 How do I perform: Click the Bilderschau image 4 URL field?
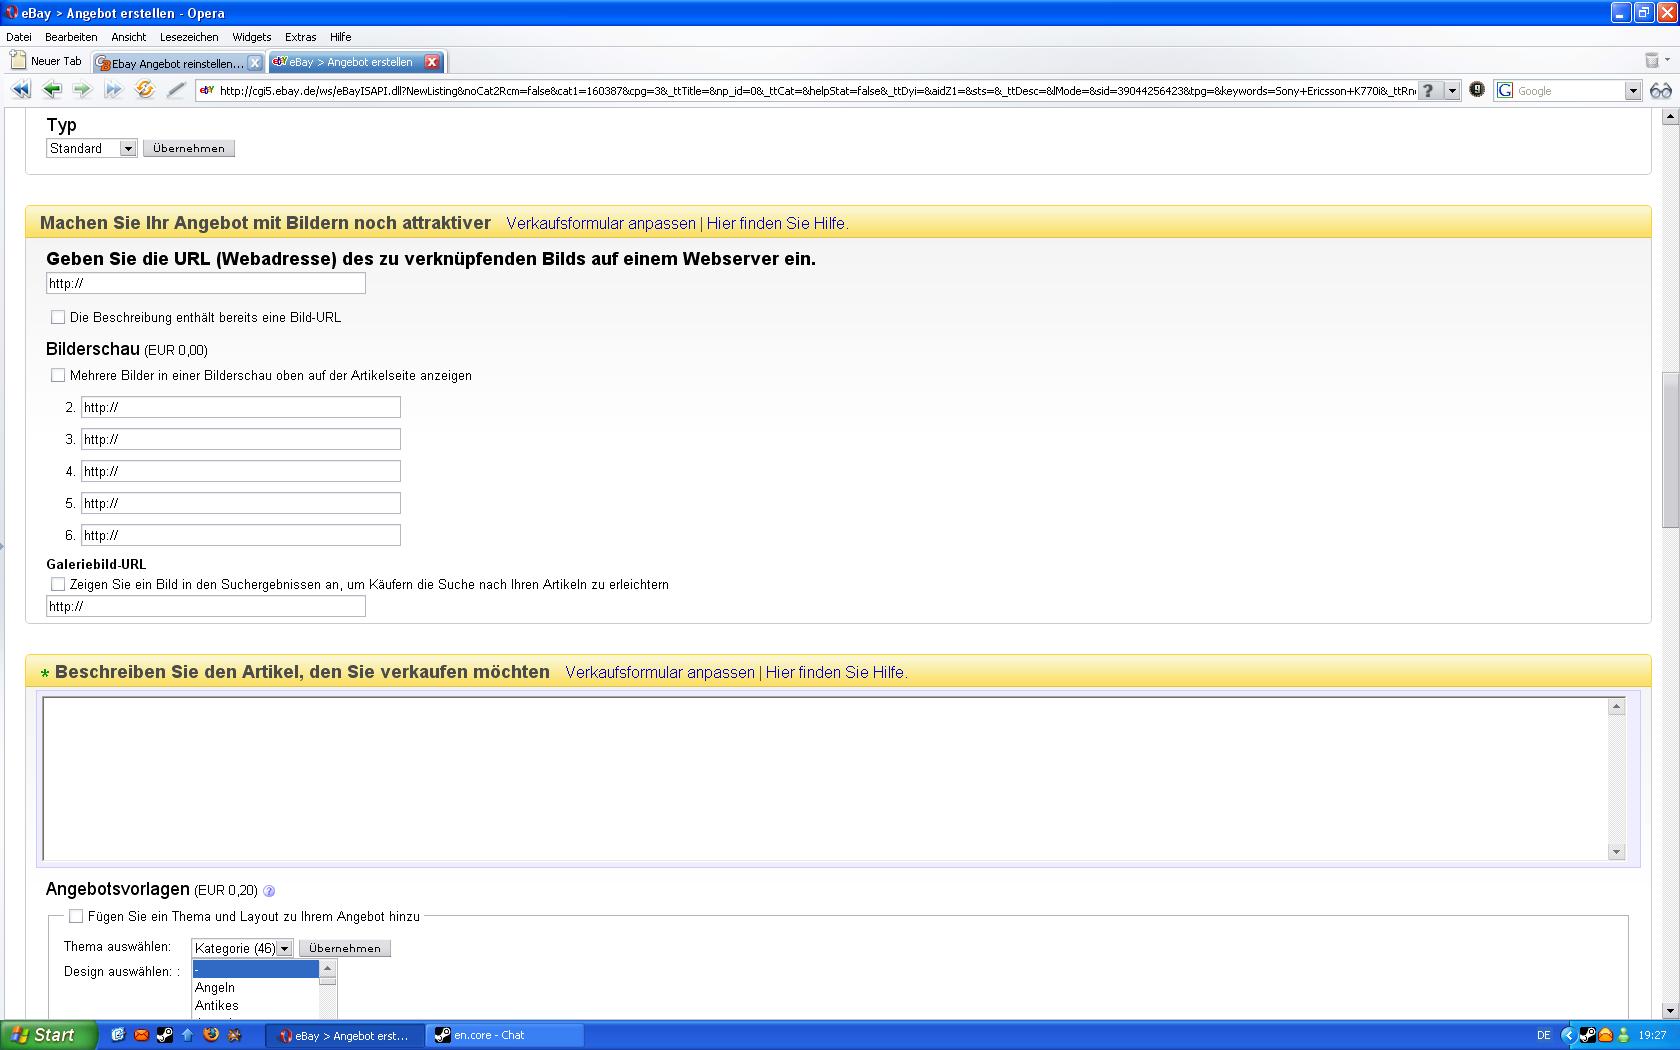tap(241, 471)
